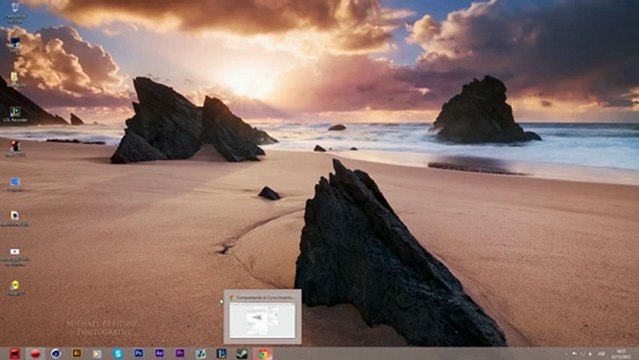Open the Action Center flag tray icon
639x360 pixels.
coord(575,353)
